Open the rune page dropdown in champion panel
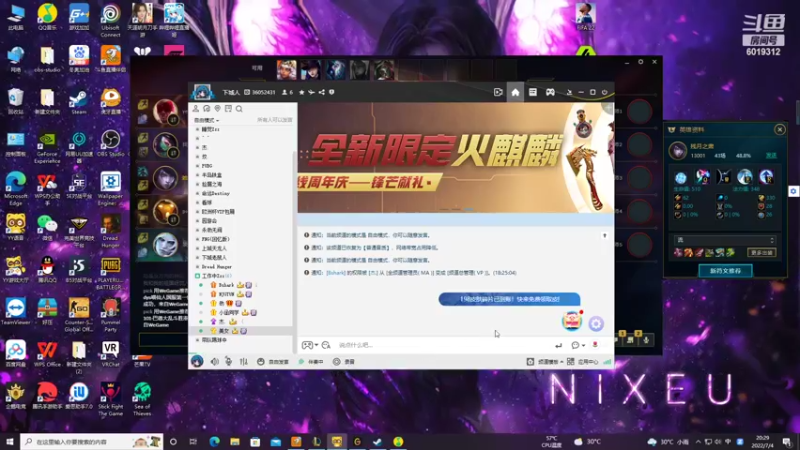Screen dimensions: 800x450 [x=725, y=240]
